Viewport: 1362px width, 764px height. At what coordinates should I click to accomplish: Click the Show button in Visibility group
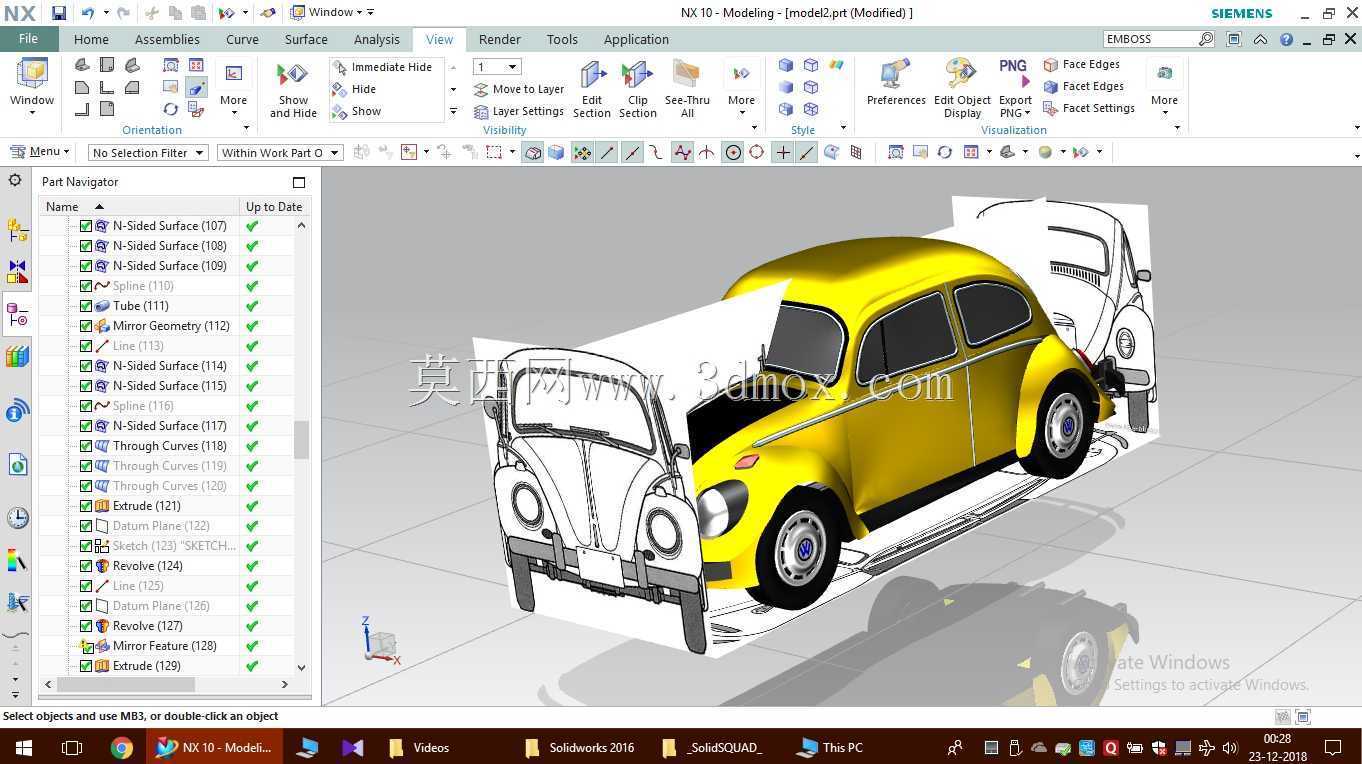357,111
